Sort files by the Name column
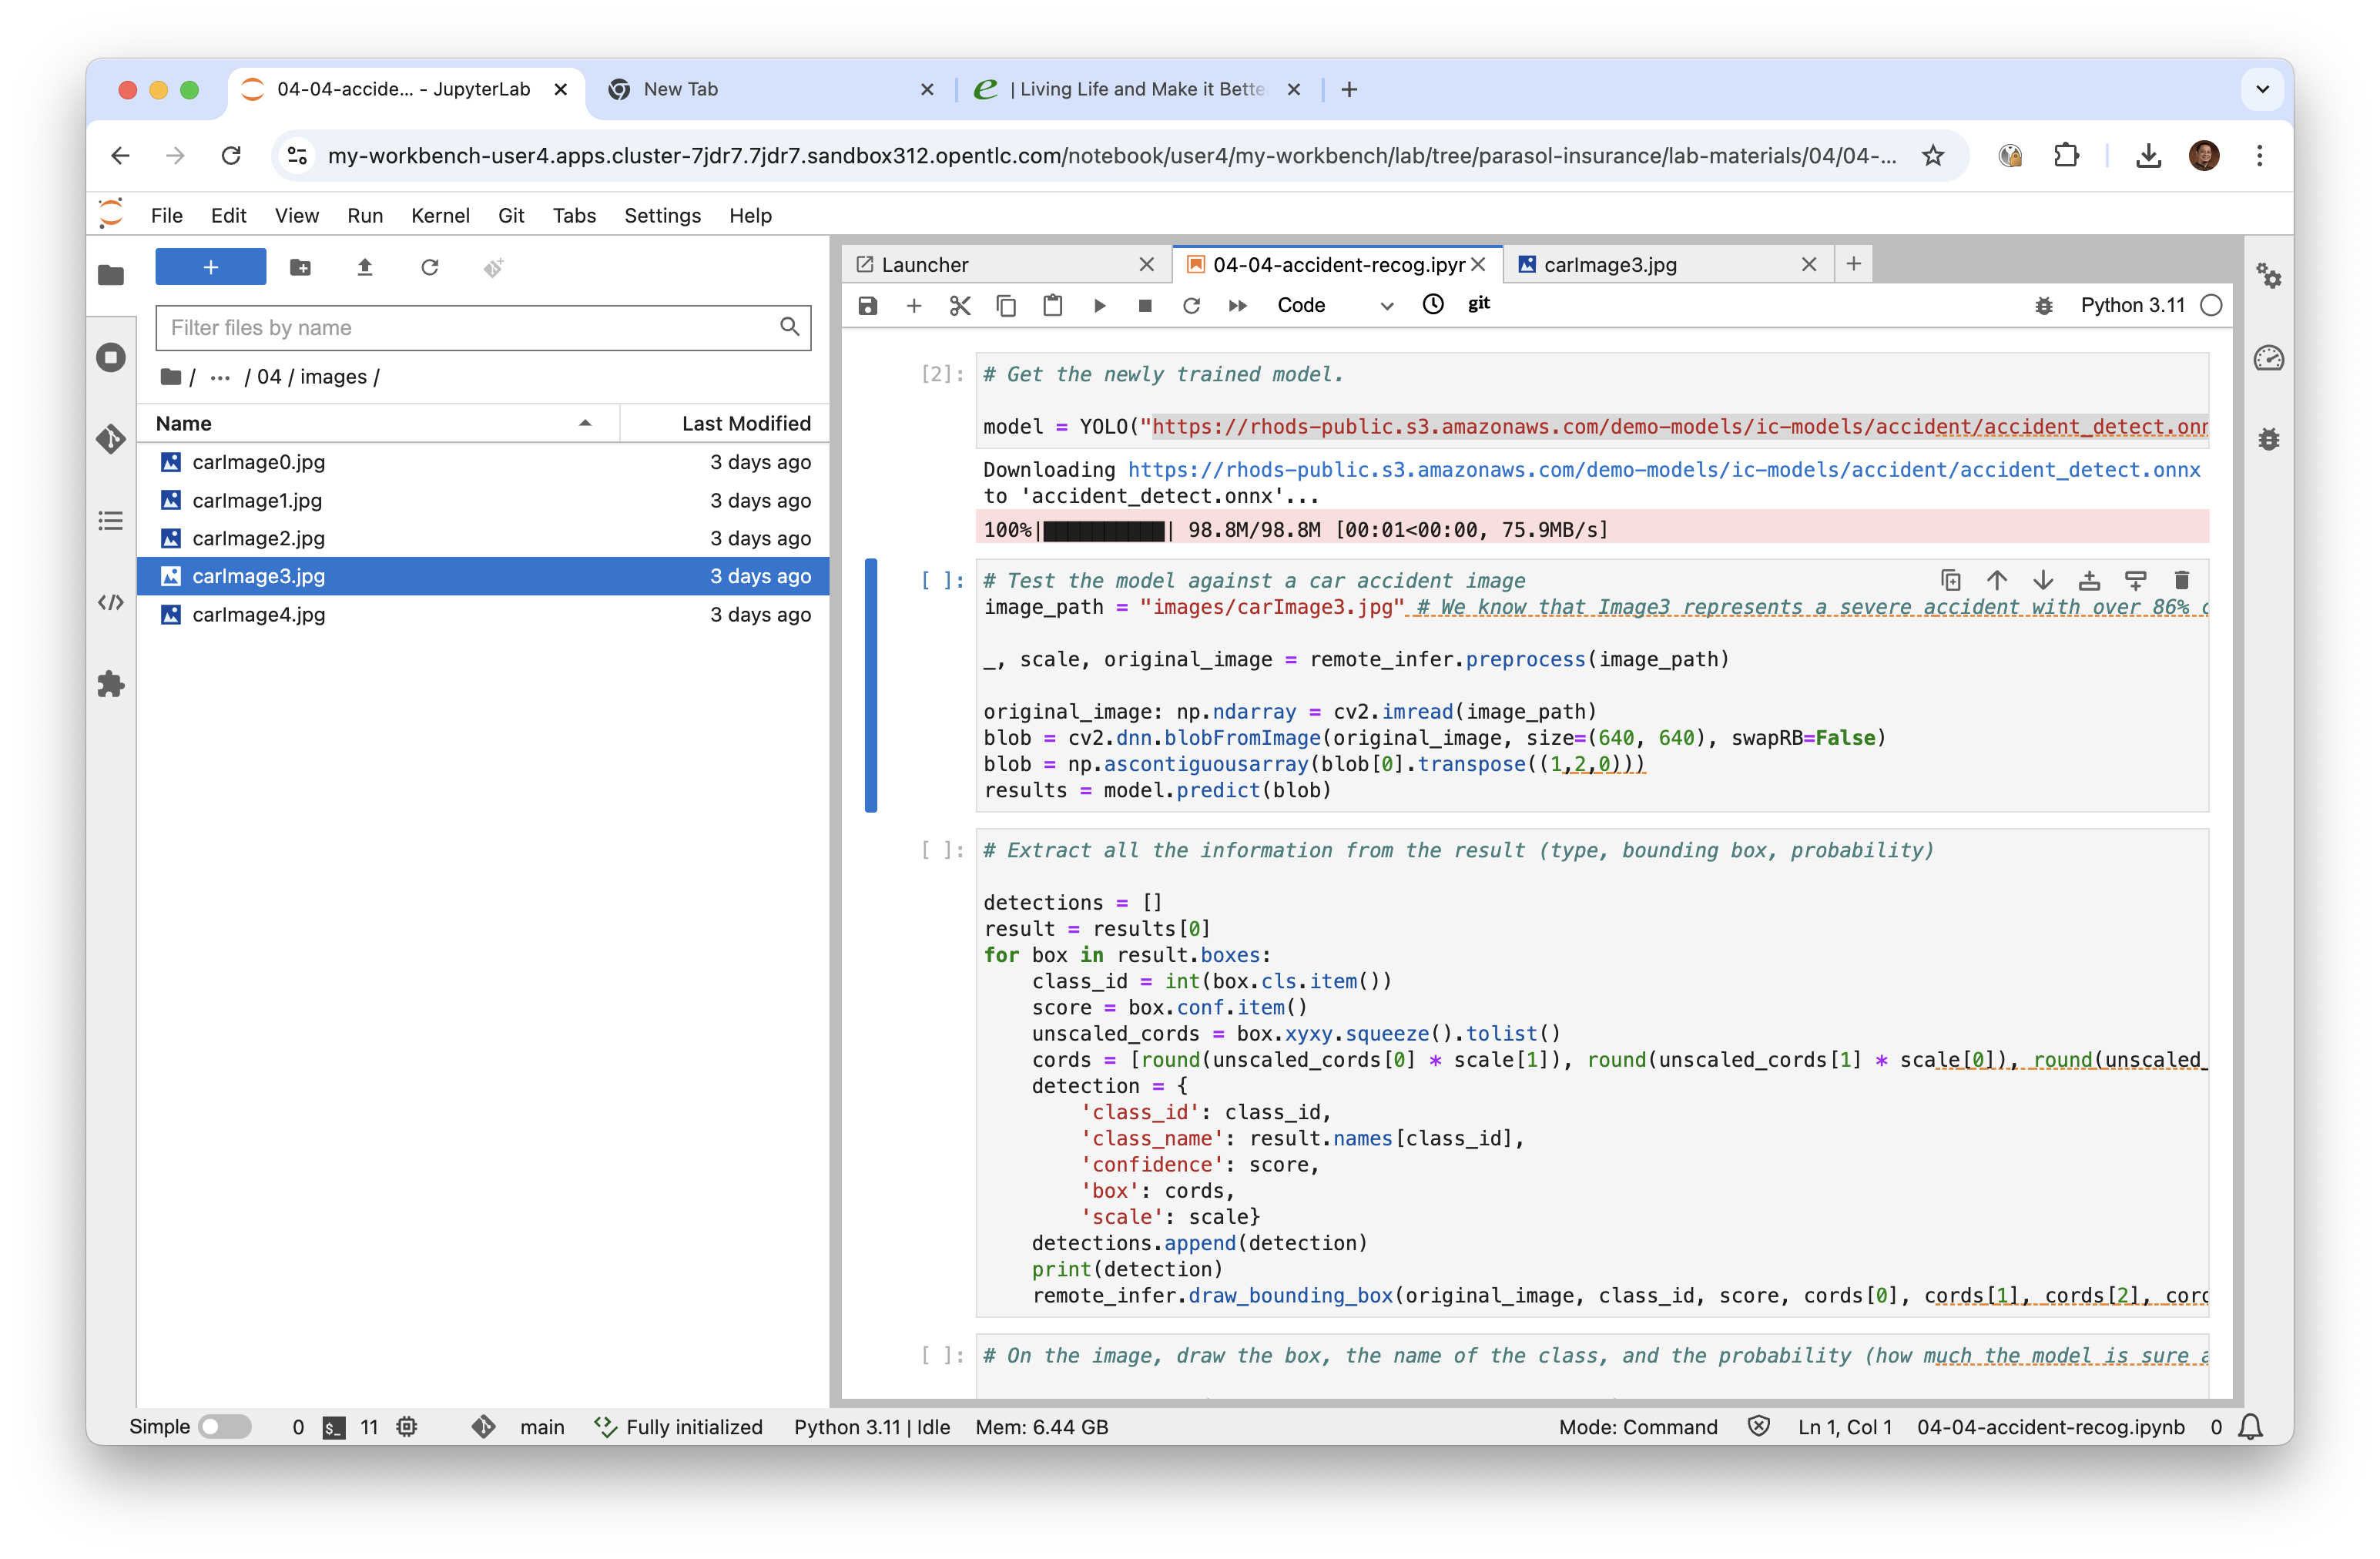2380x1559 pixels. [x=184, y=423]
